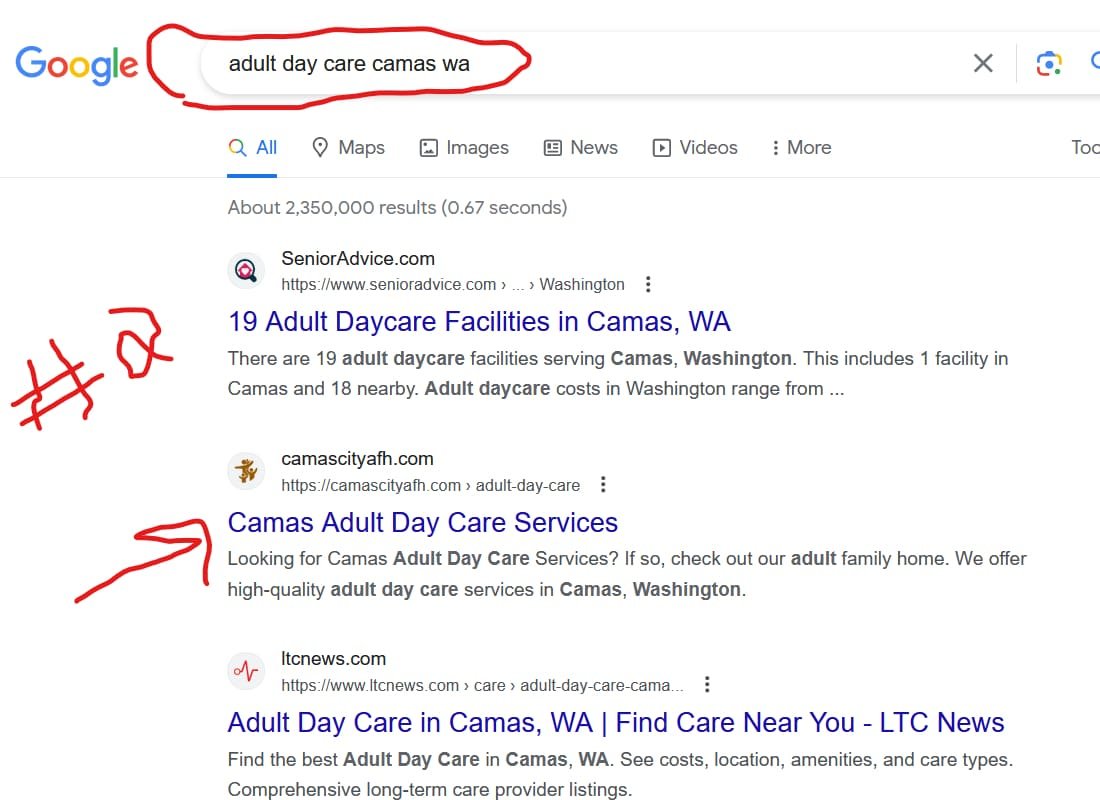Open Google Lens image search
This screenshot has width=1100, height=800.
tap(1048, 64)
